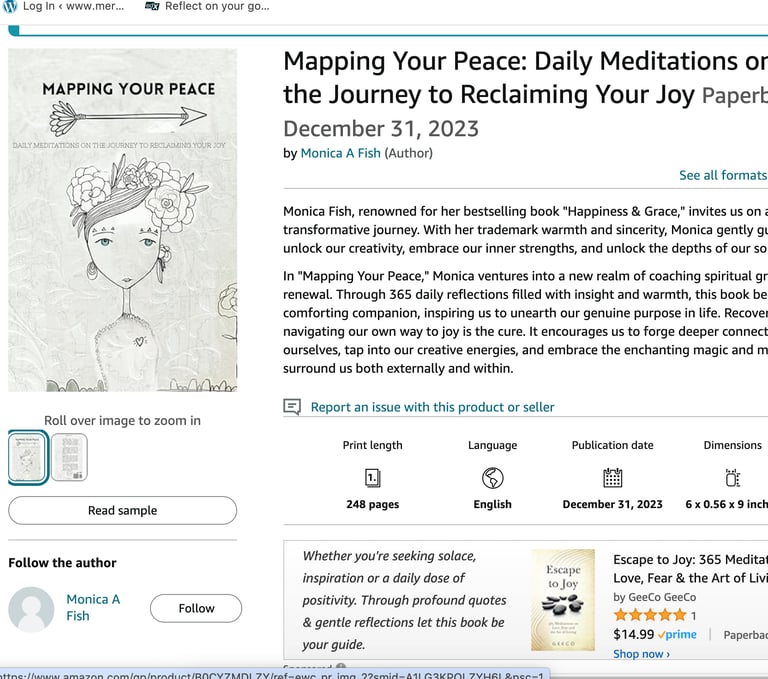Click the dimensions icon
The height and width of the screenshot is (679, 768).
coord(732,478)
